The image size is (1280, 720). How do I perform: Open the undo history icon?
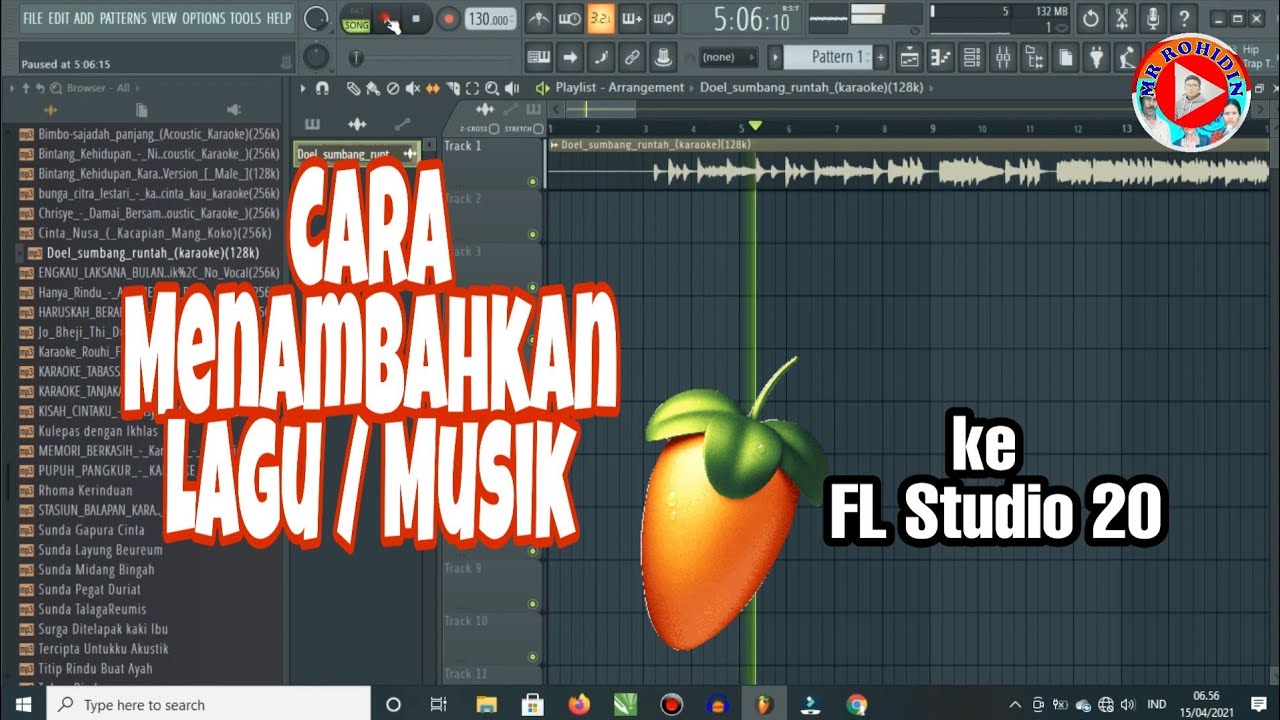[1091, 18]
